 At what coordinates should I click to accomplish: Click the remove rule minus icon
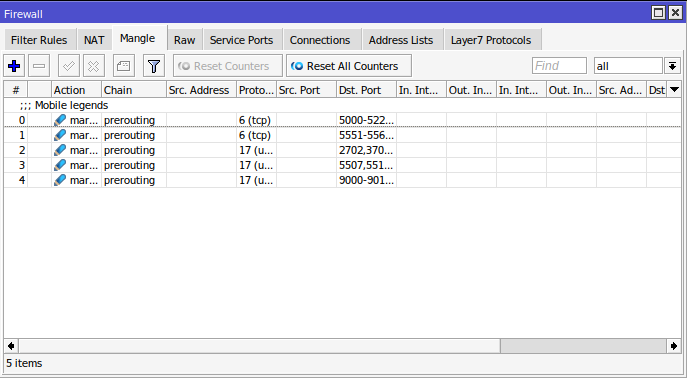point(39,66)
